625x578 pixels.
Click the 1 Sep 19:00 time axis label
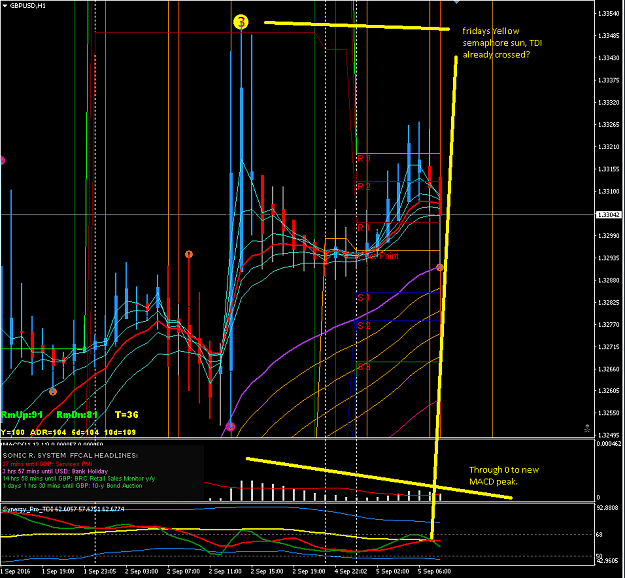point(57,572)
